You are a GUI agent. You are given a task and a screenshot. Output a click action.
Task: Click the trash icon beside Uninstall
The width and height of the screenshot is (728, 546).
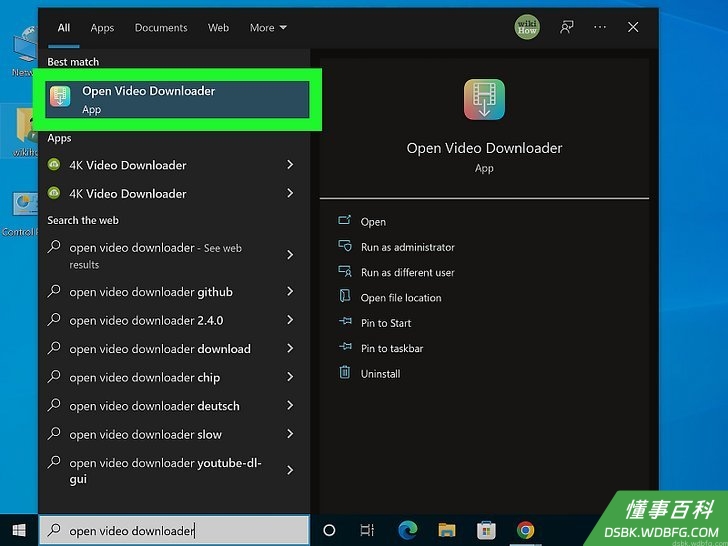(344, 372)
